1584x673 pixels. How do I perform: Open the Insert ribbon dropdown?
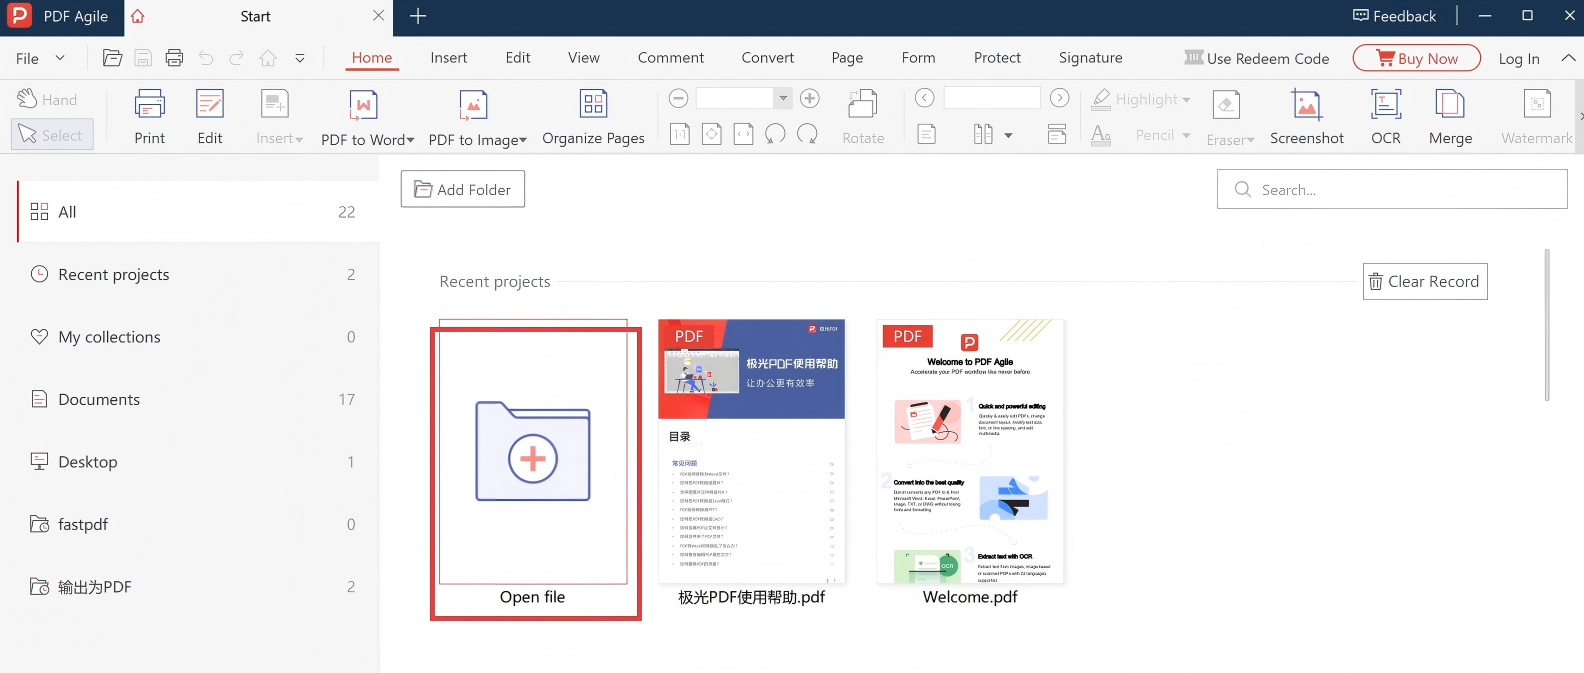tap(279, 117)
